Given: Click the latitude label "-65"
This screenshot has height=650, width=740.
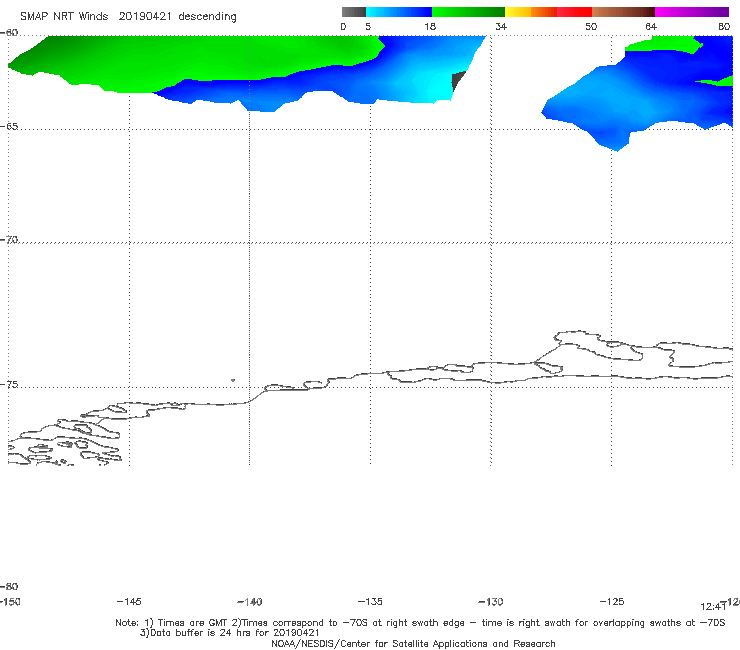Looking at the screenshot, I should [9, 127].
